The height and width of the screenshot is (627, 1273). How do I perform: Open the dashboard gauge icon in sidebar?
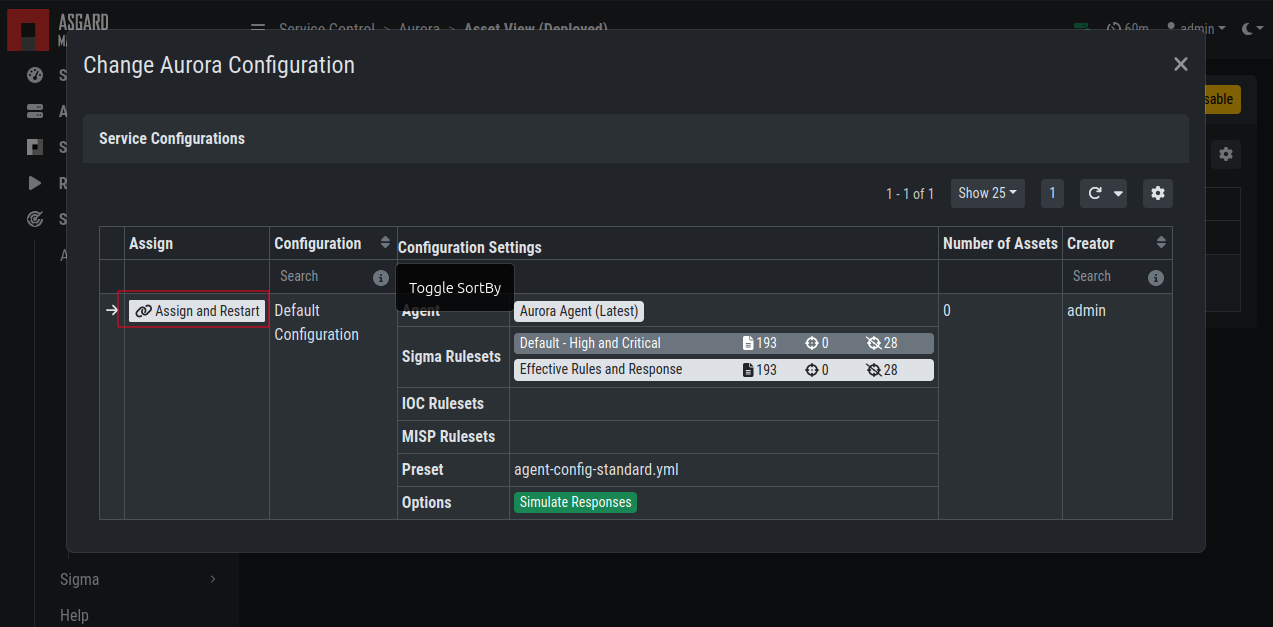pyautogui.click(x=35, y=75)
